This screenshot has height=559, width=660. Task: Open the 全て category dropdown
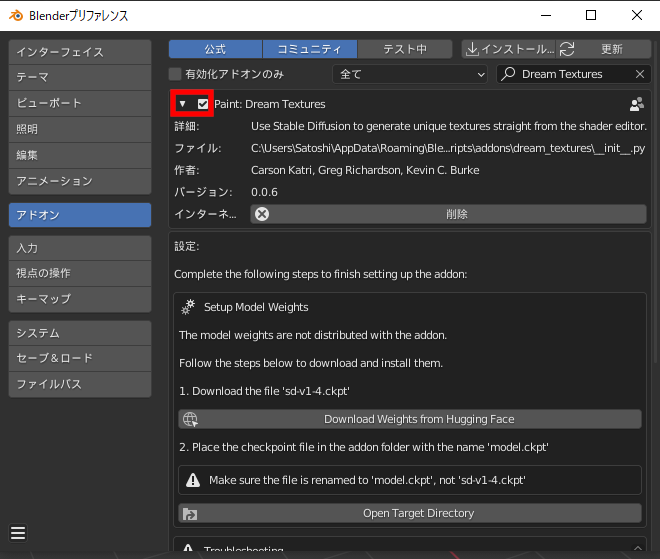410,74
